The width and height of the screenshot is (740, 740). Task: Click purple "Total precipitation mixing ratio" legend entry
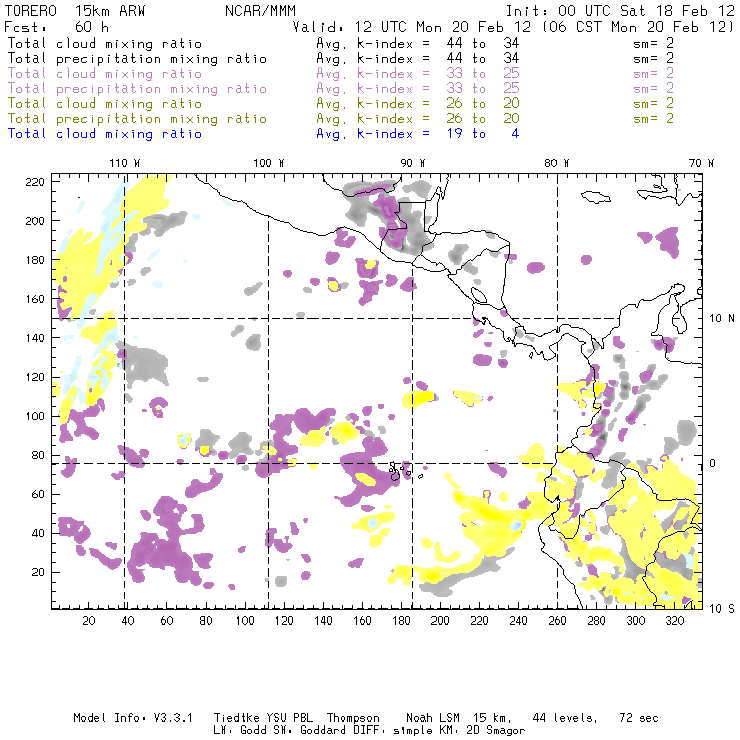tap(137, 89)
